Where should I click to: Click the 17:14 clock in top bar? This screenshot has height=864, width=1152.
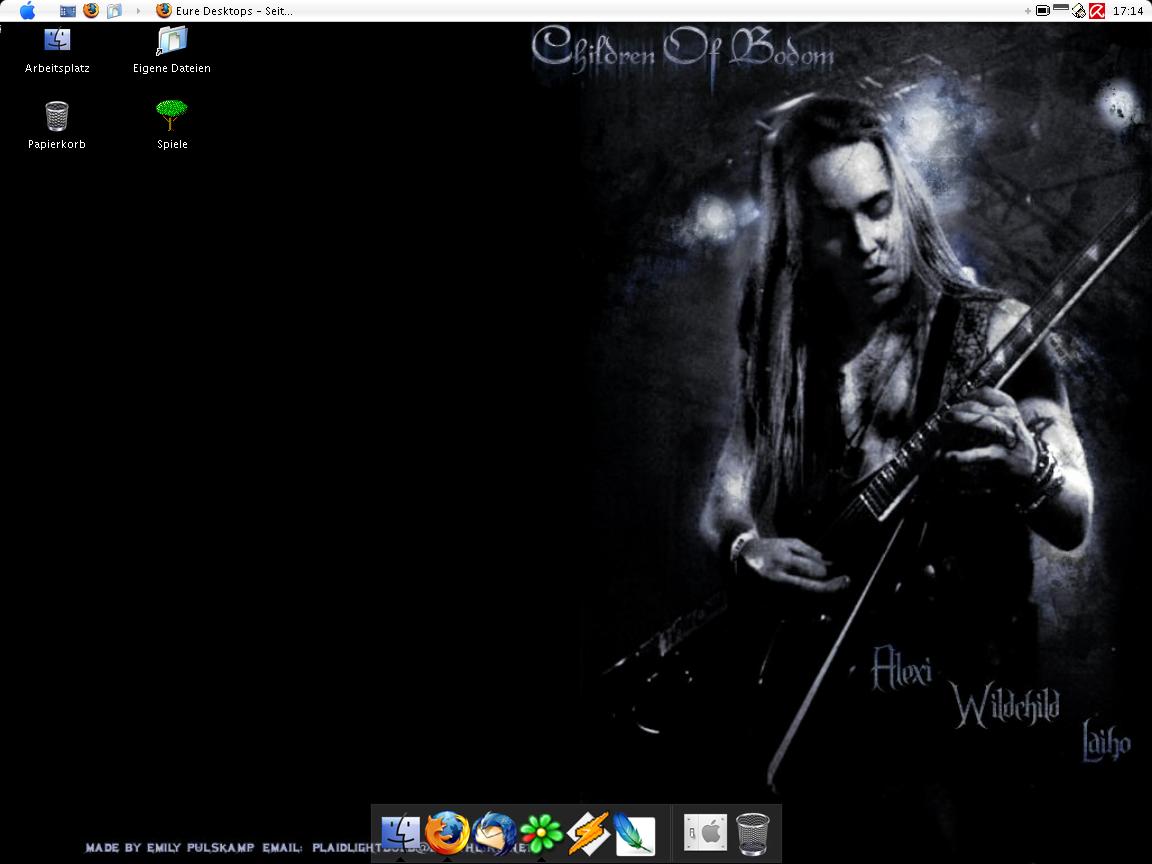point(1128,11)
